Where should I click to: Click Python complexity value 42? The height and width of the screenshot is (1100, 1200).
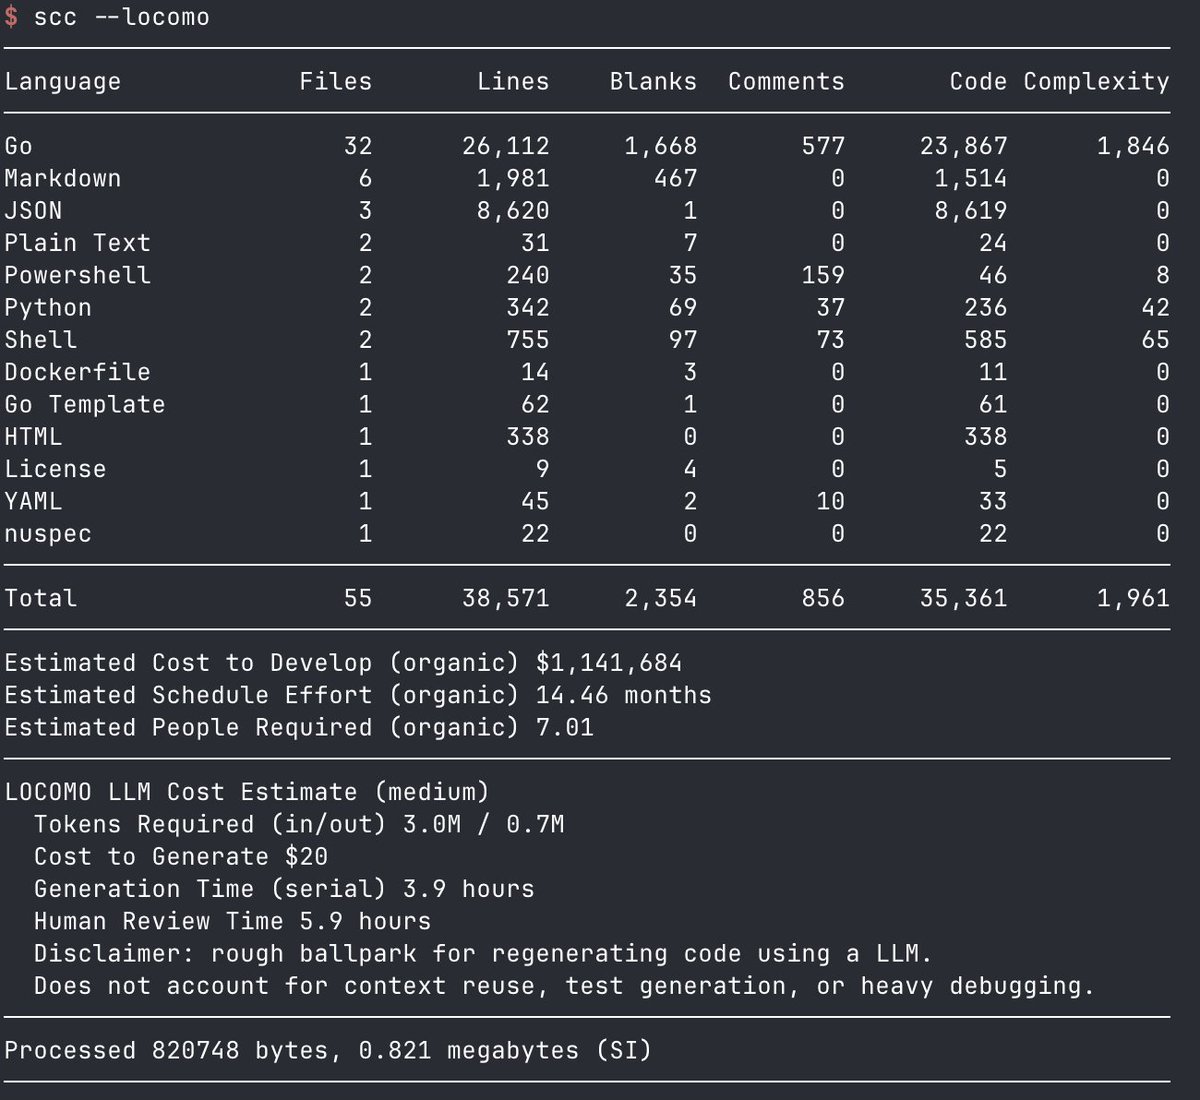[x=1155, y=308]
